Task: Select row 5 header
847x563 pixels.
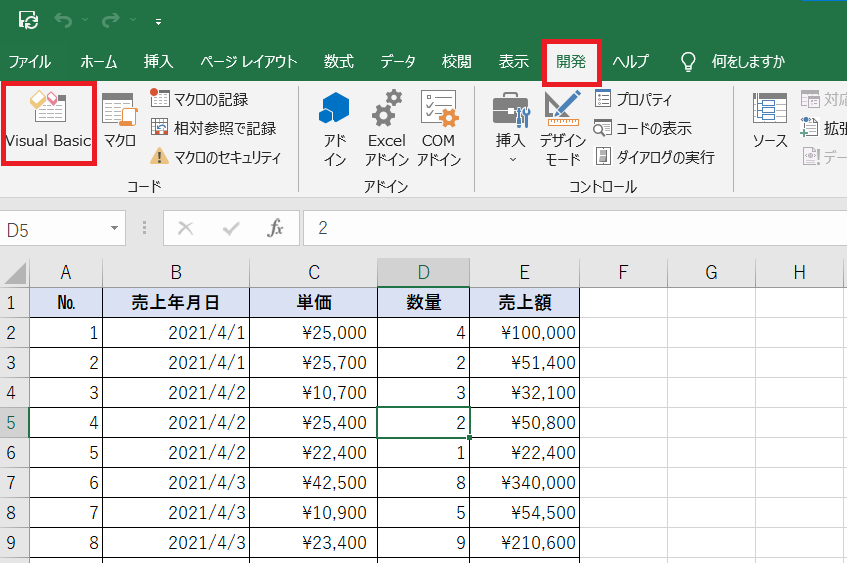Action: coord(14,423)
